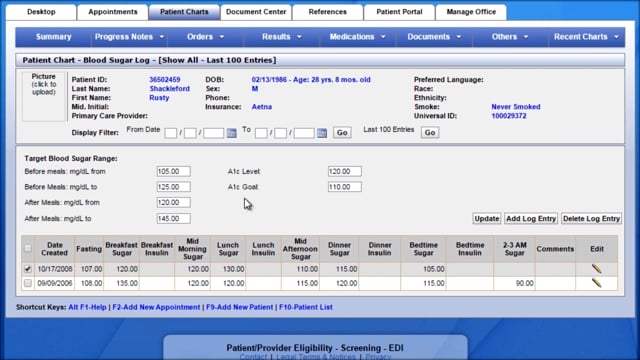
Task: Expand the Medications dropdown menu
Action: pyautogui.click(x=383, y=37)
